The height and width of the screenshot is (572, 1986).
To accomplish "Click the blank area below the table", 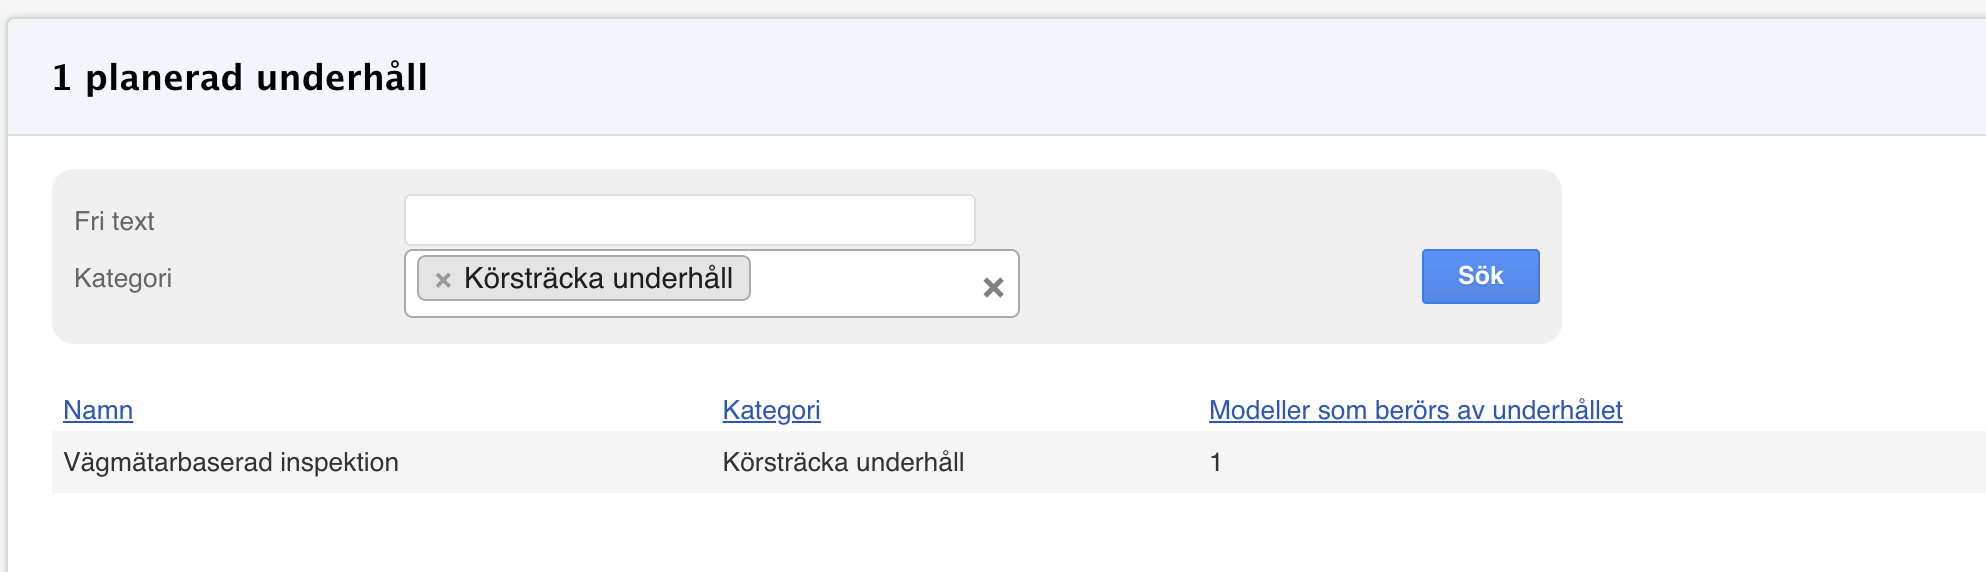I will [x=900, y=535].
